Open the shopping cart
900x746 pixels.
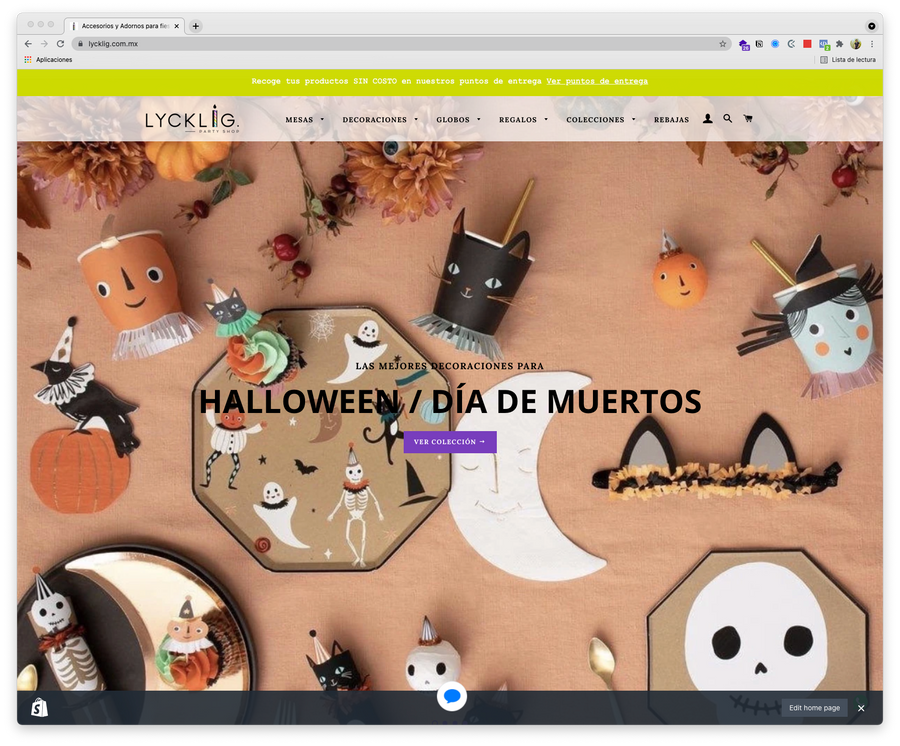pos(748,119)
